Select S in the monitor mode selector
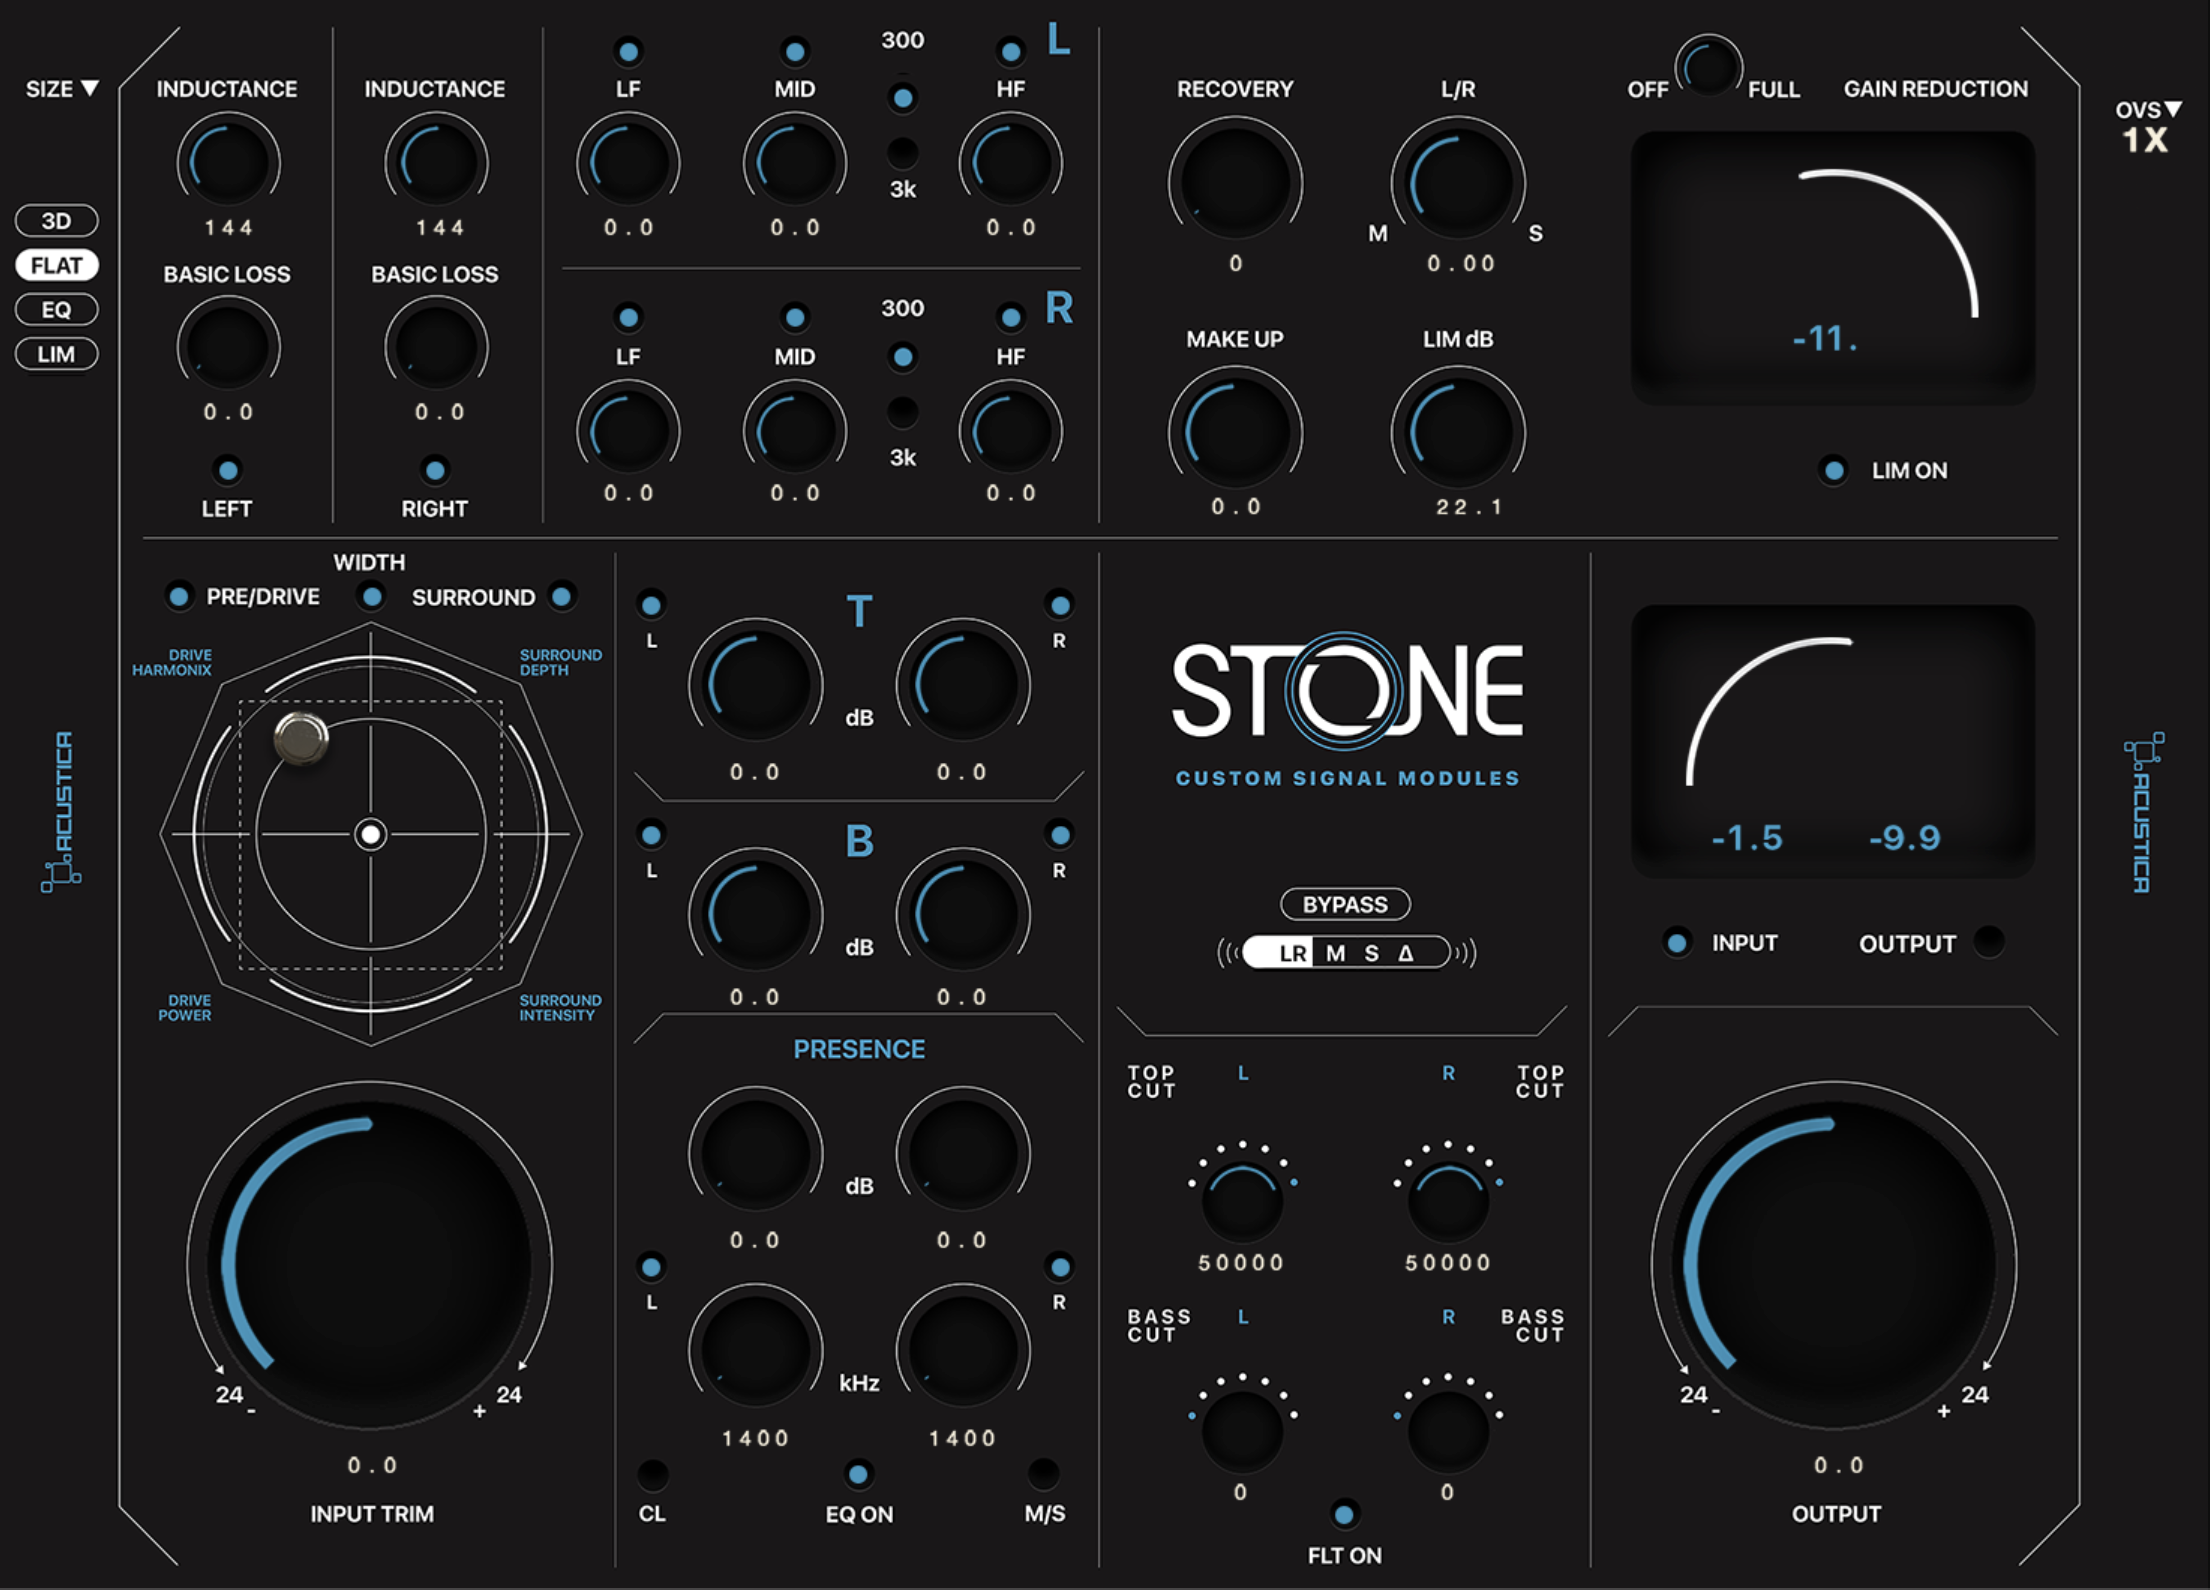2210x1590 pixels. (x=1372, y=953)
